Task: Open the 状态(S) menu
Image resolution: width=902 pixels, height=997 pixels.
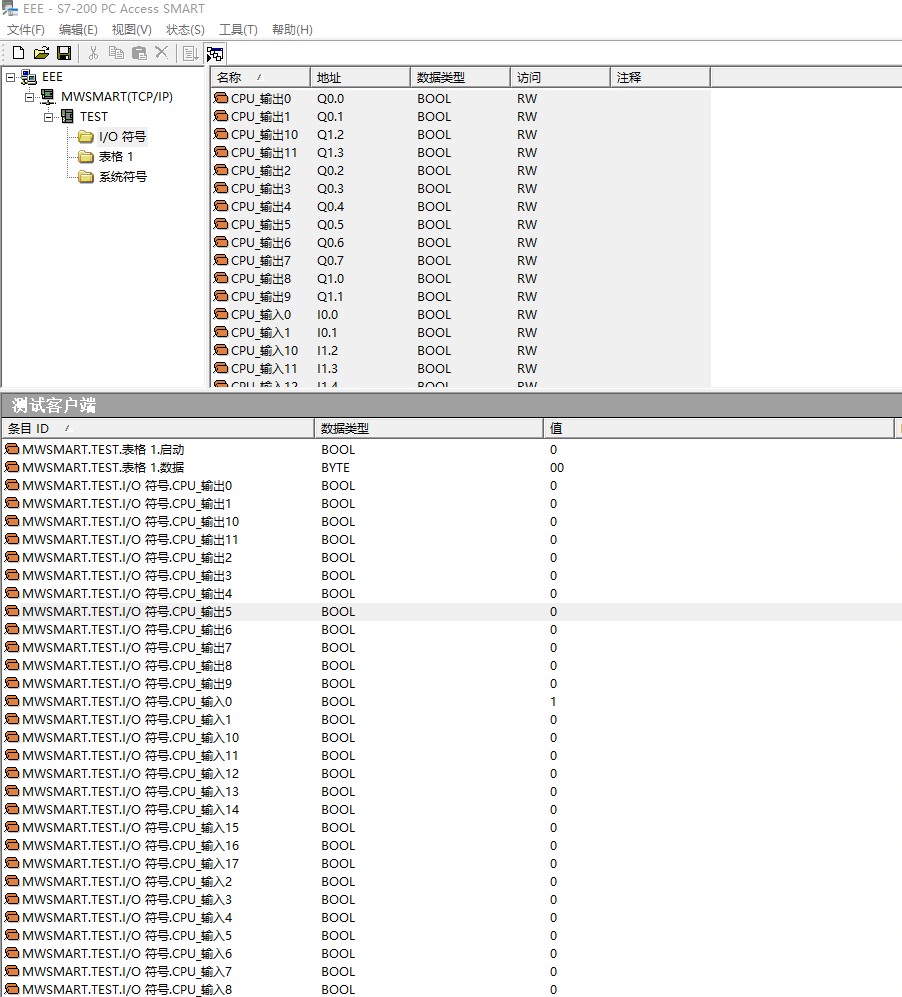Action: click(x=185, y=30)
